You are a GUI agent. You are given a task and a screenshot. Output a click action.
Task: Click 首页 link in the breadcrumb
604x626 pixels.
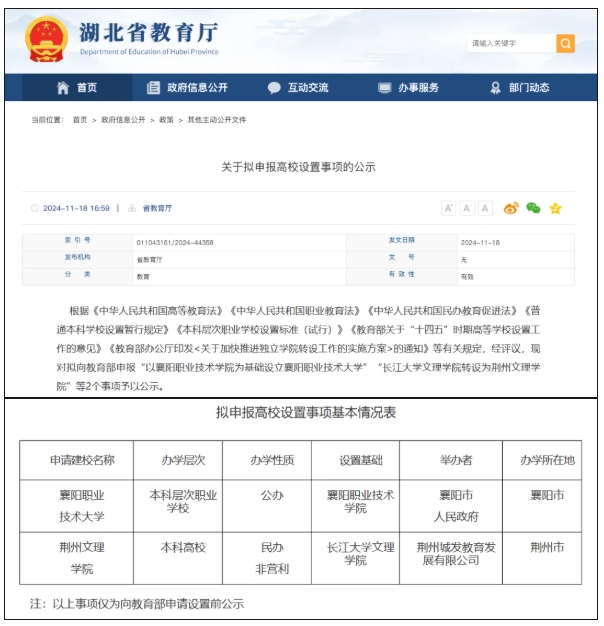tap(79, 120)
